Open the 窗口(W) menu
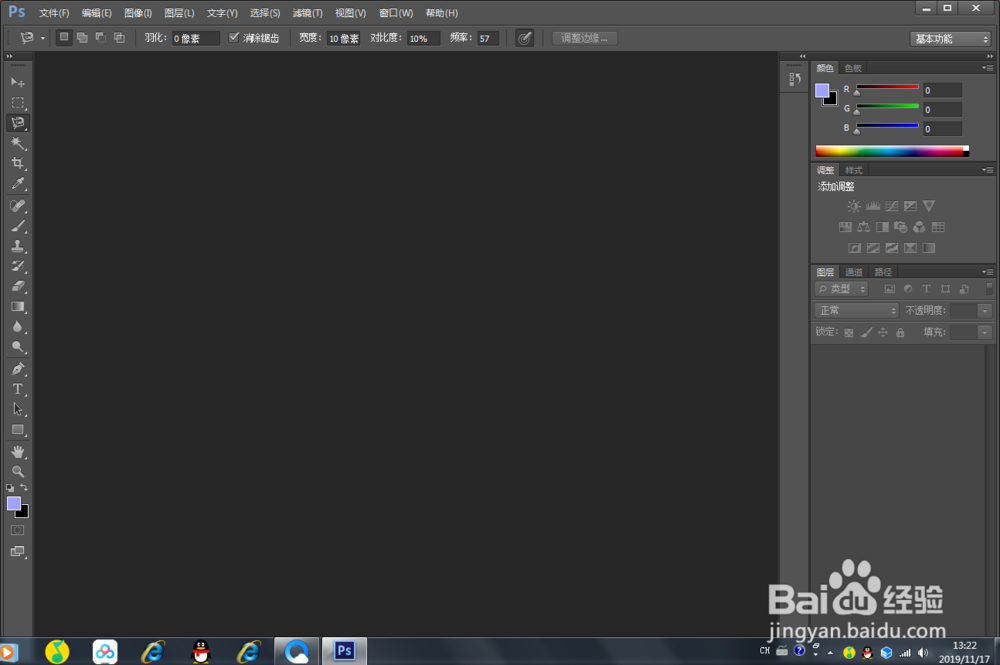1000x665 pixels. [x=395, y=13]
